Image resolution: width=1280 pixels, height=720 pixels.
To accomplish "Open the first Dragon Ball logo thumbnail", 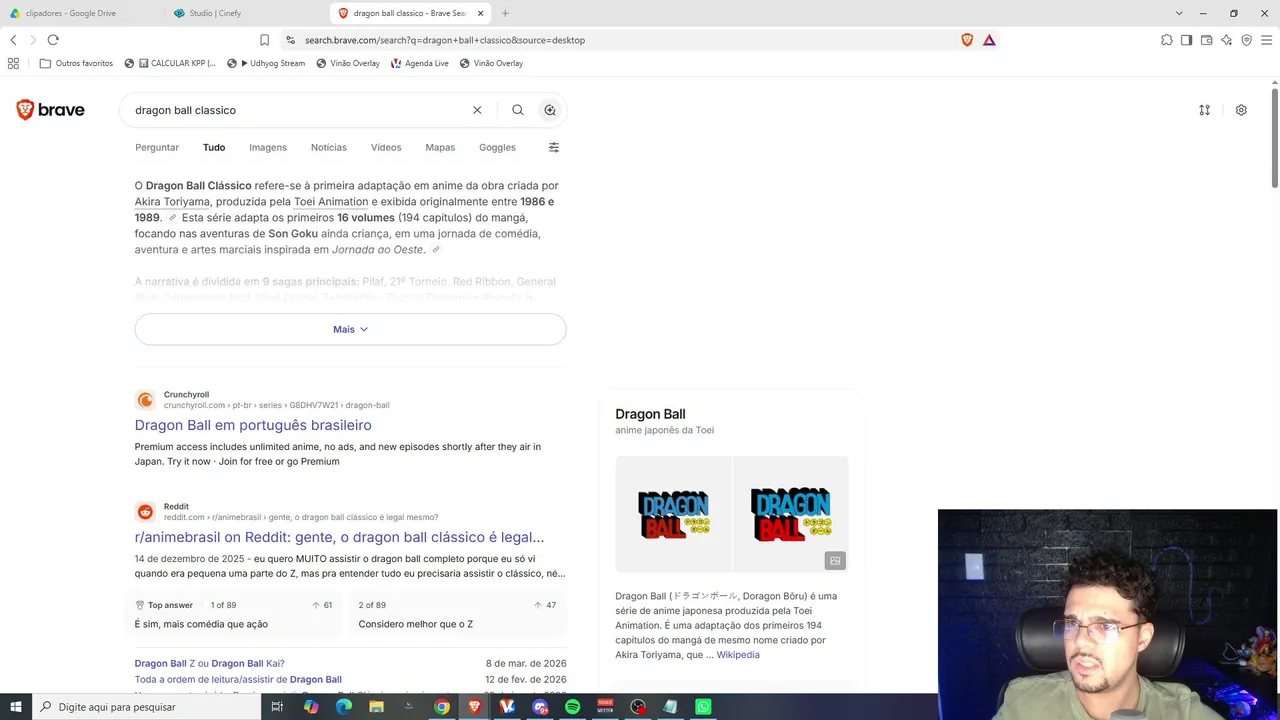I will pyautogui.click(x=673, y=514).
